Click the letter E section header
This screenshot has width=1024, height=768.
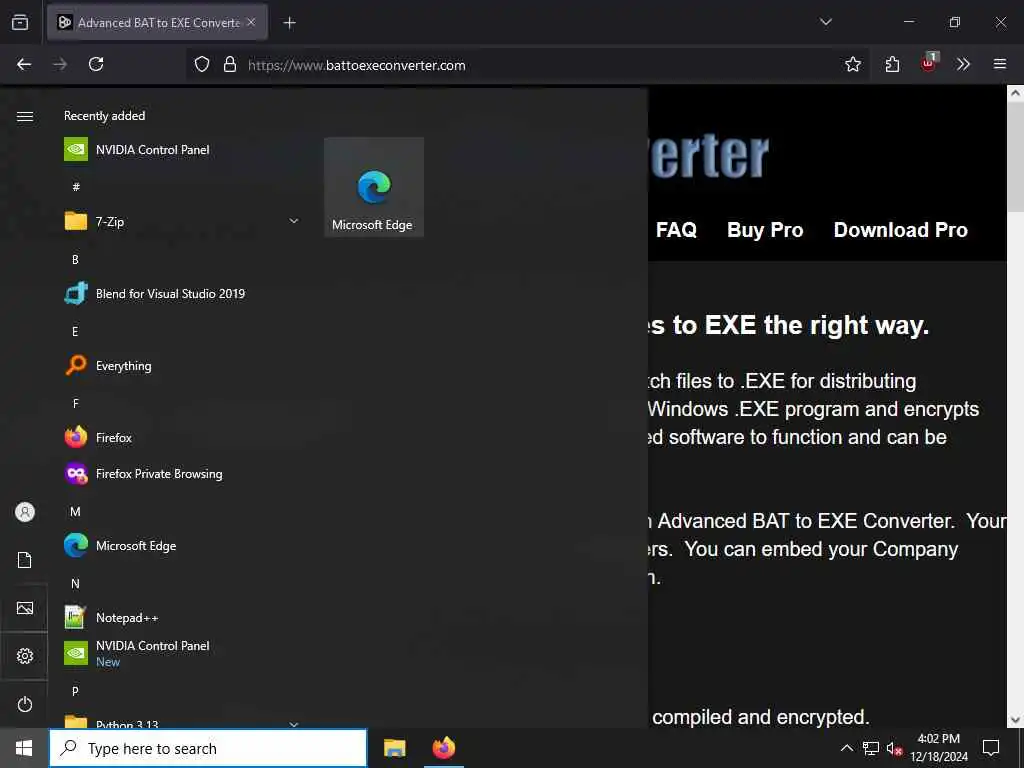75,331
